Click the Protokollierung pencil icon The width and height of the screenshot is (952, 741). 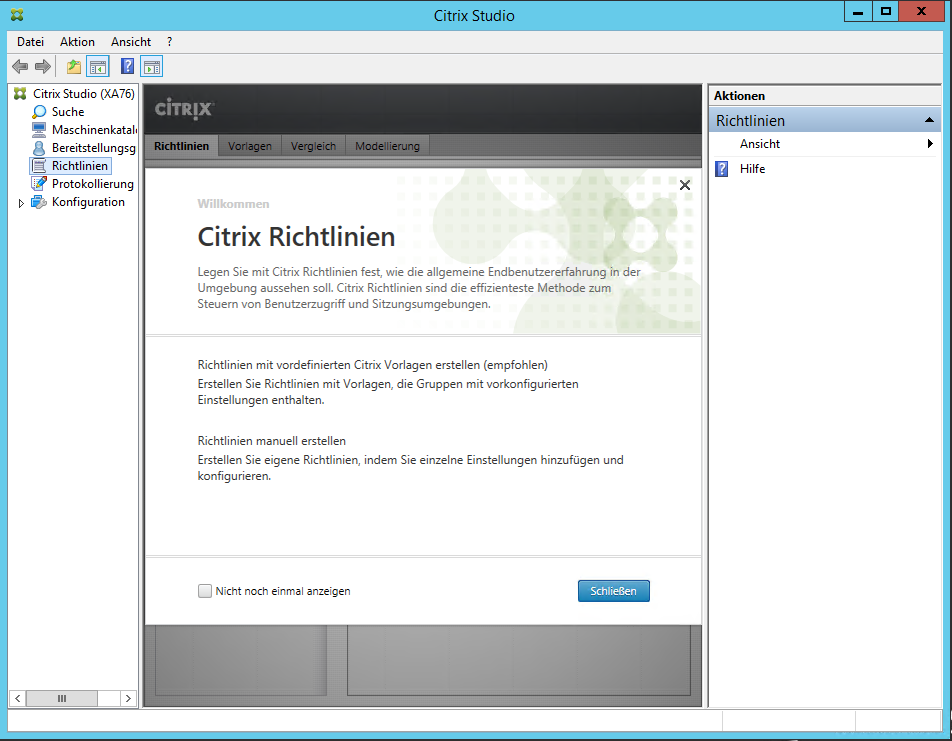point(39,183)
